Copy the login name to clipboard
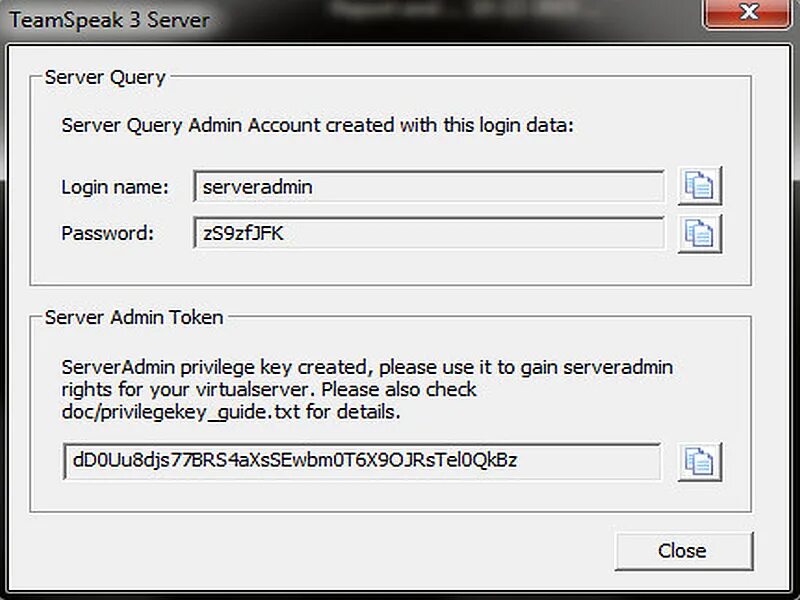 click(x=699, y=186)
